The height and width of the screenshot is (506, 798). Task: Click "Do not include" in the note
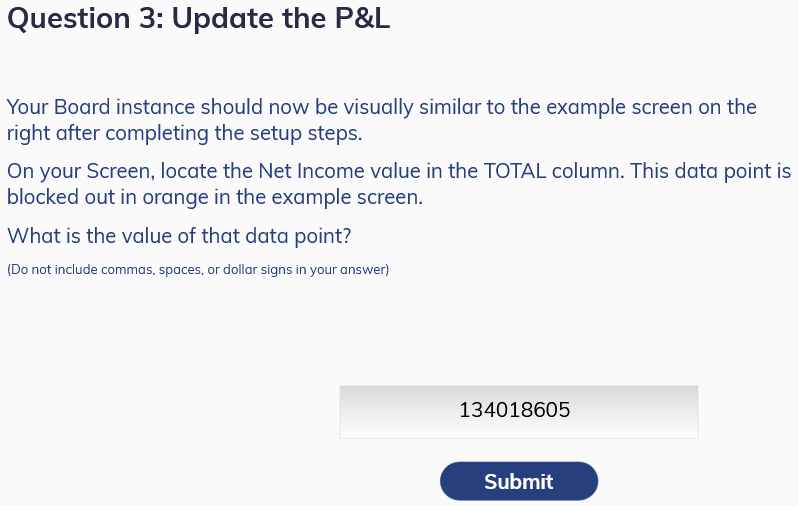point(52,270)
